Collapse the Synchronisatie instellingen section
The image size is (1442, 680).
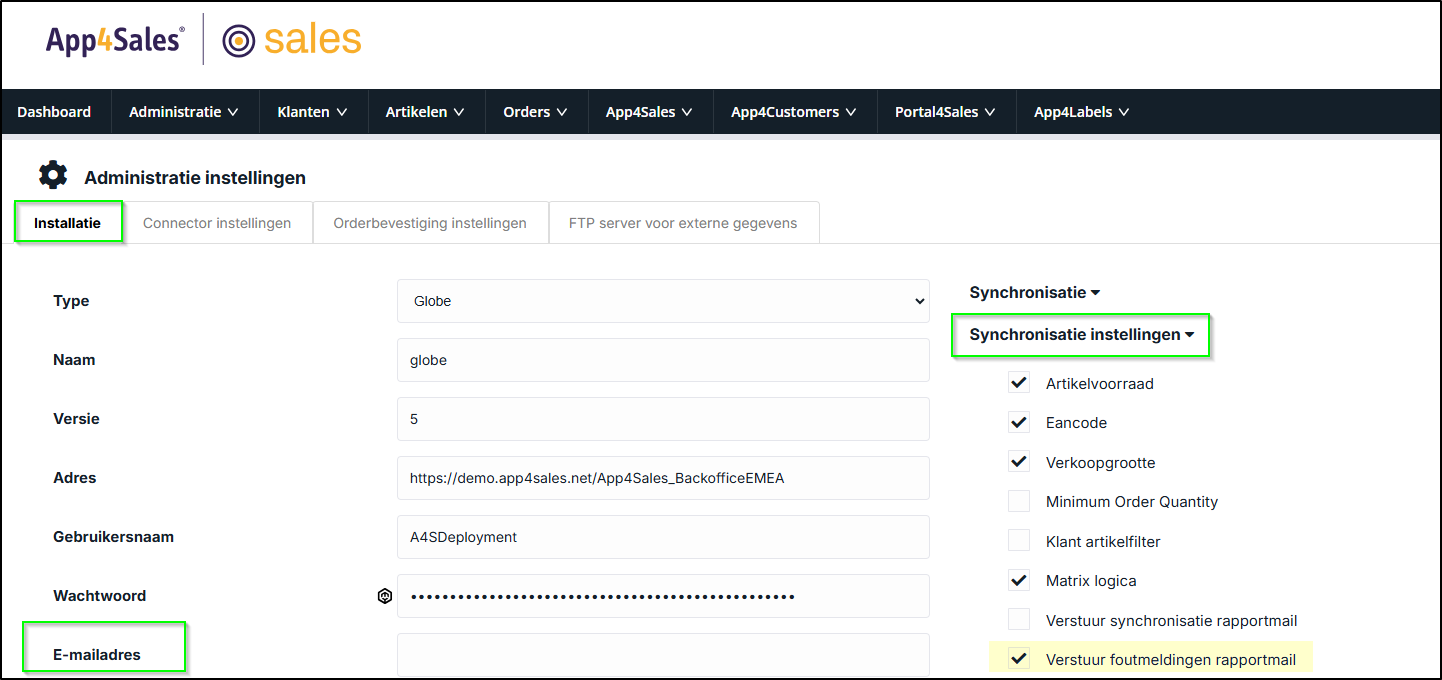[1082, 335]
